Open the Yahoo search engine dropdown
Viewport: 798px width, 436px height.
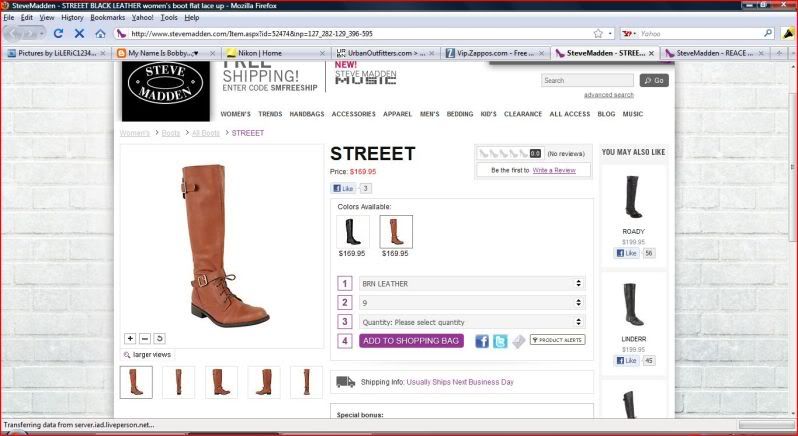[629, 34]
